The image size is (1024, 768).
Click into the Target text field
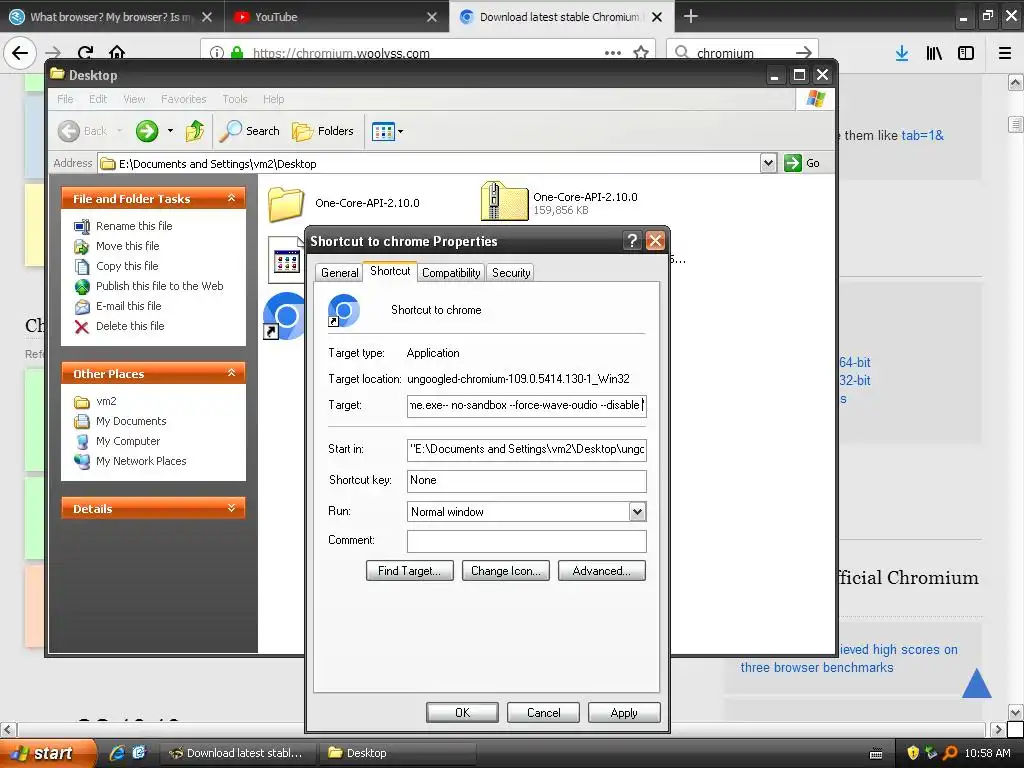(x=526, y=406)
